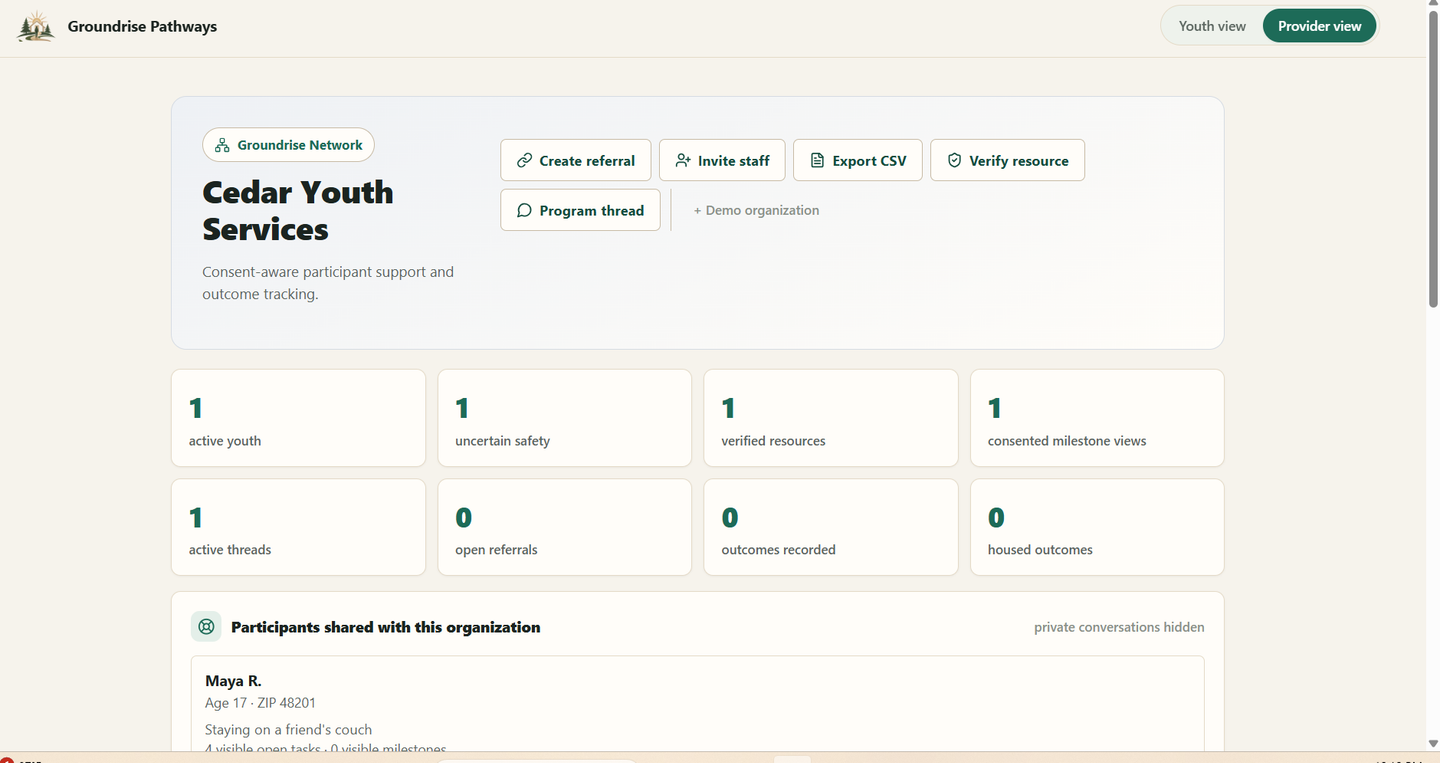Viewport: 1440px width, 763px height.
Task: Select the "uncertain safety" stat card
Action: pyautogui.click(x=564, y=418)
